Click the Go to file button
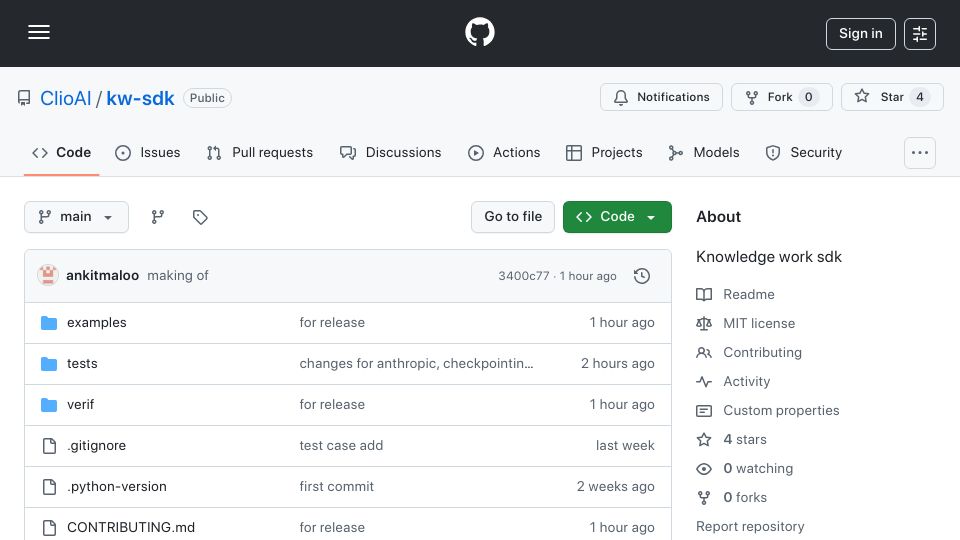960x540 pixels. coord(513,217)
